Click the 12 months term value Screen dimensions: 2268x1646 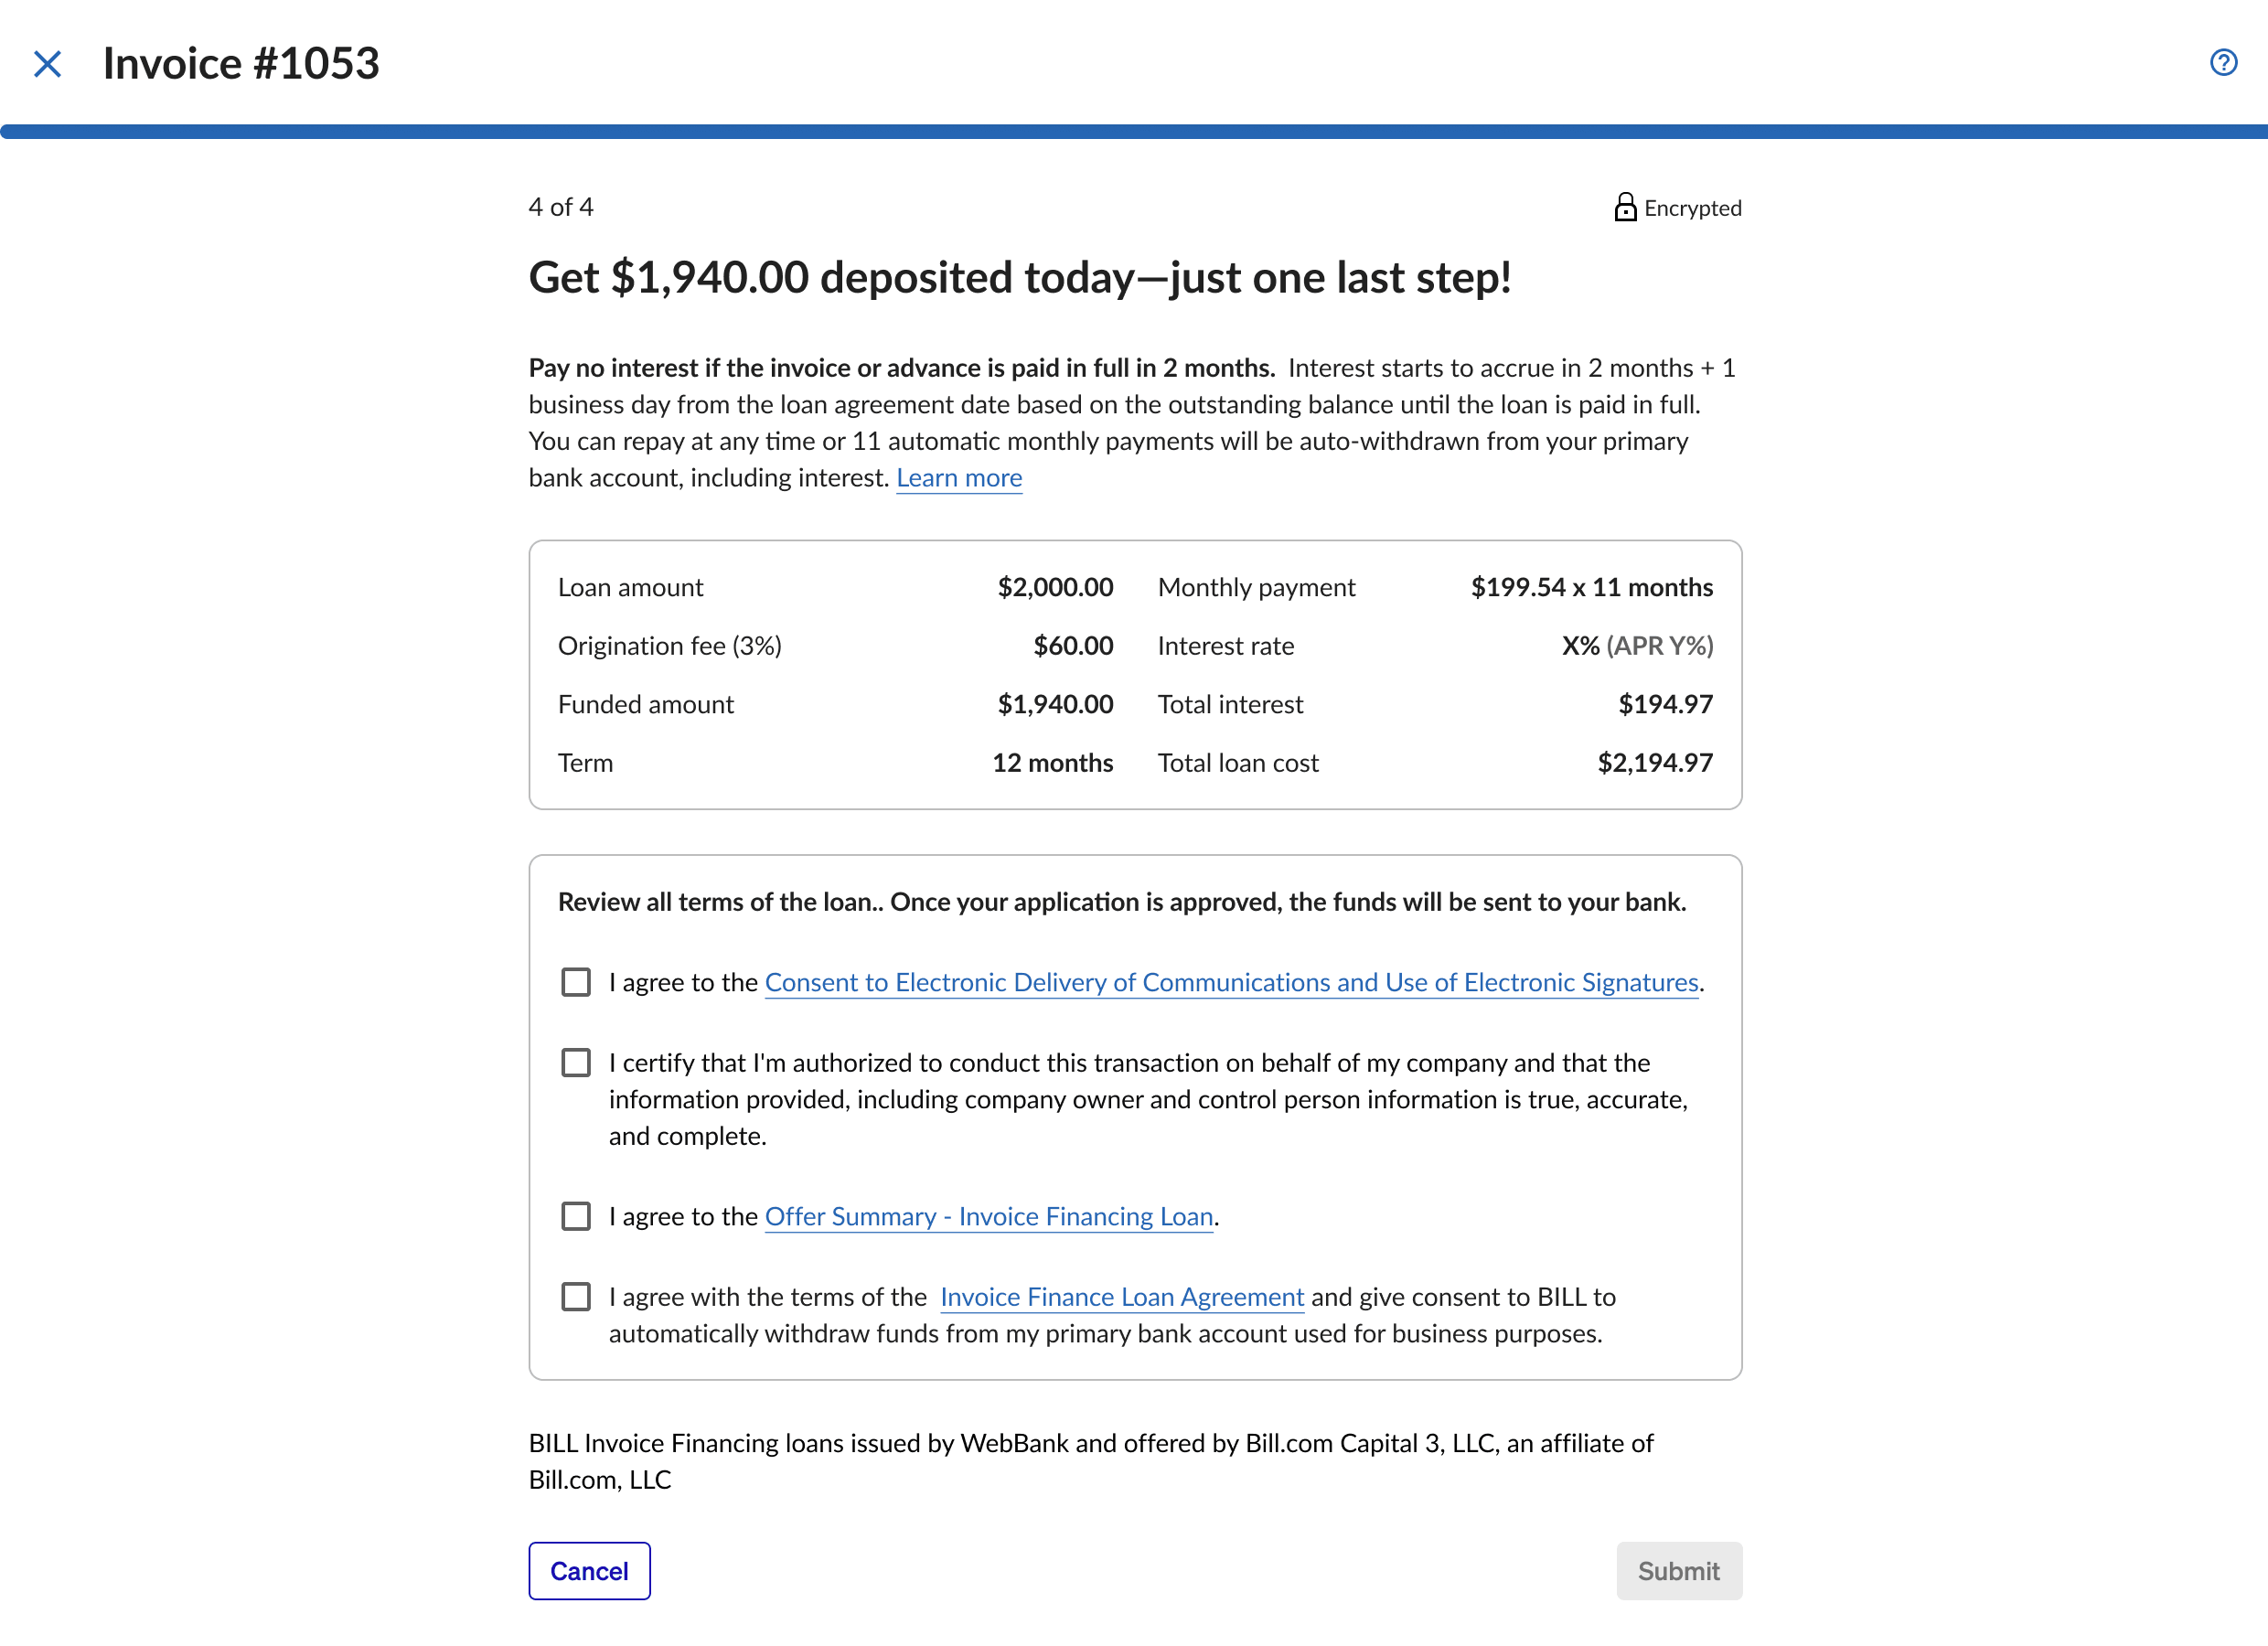coord(1052,763)
